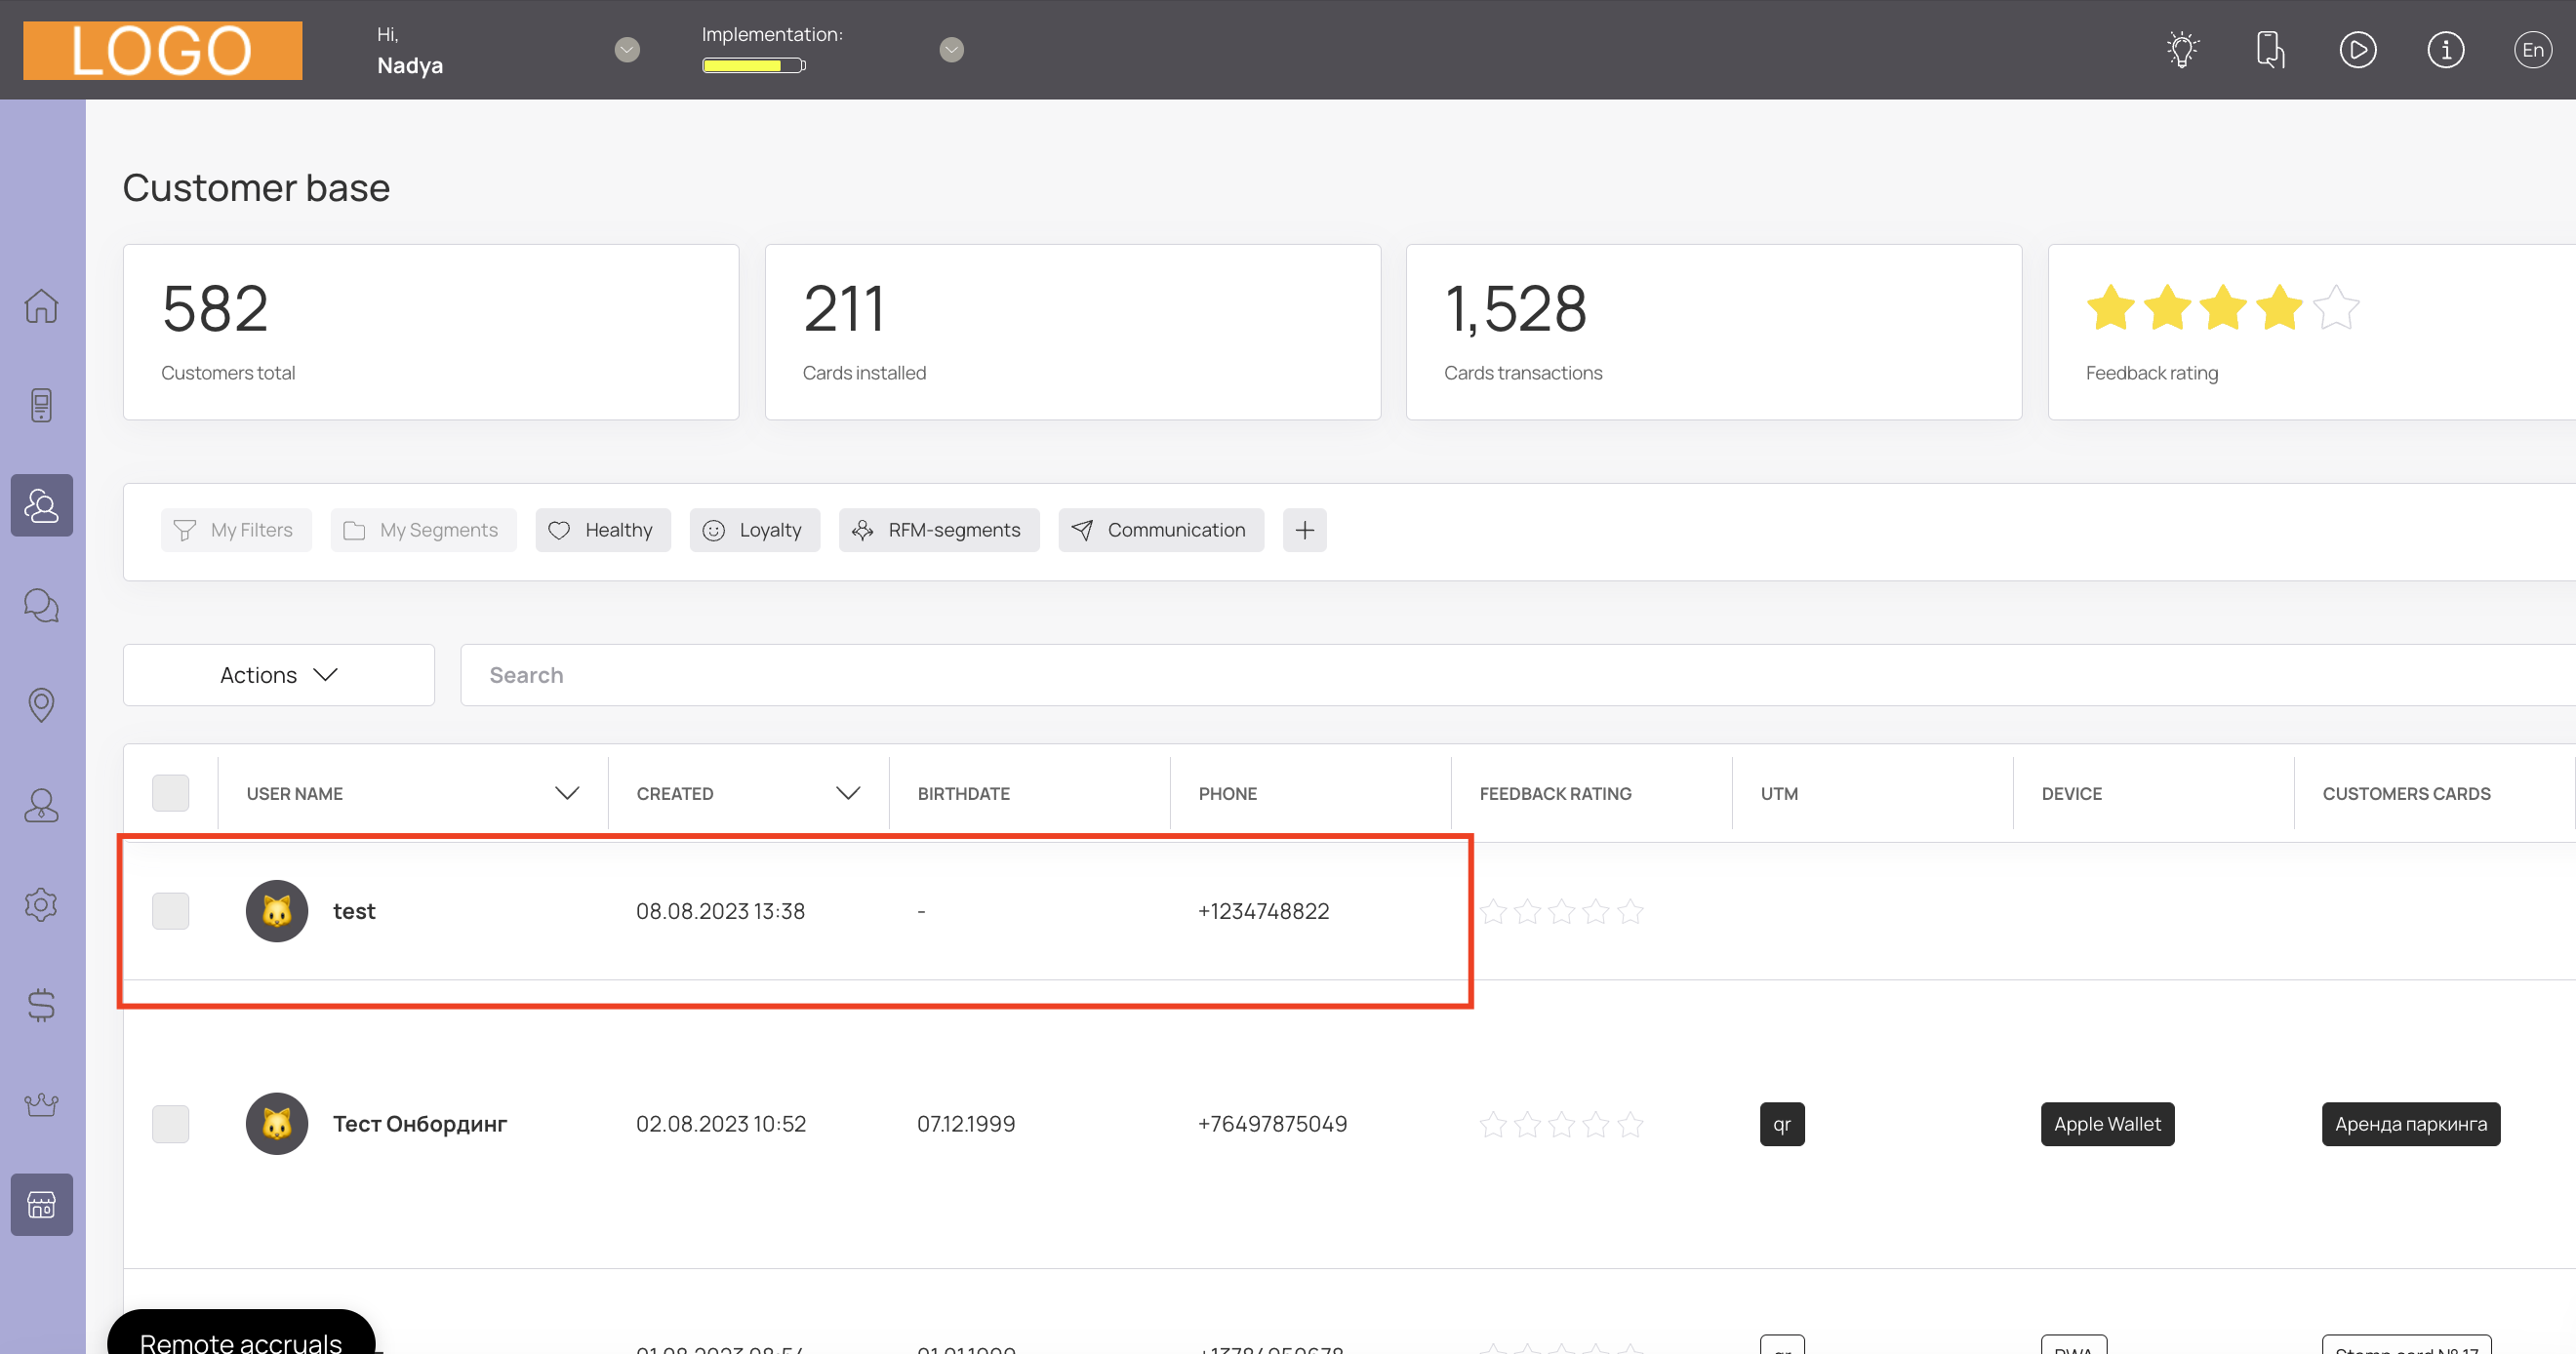Open the dollar sign billing icon
The height and width of the screenshot is (1354, 2576).
pos(41,1005)
